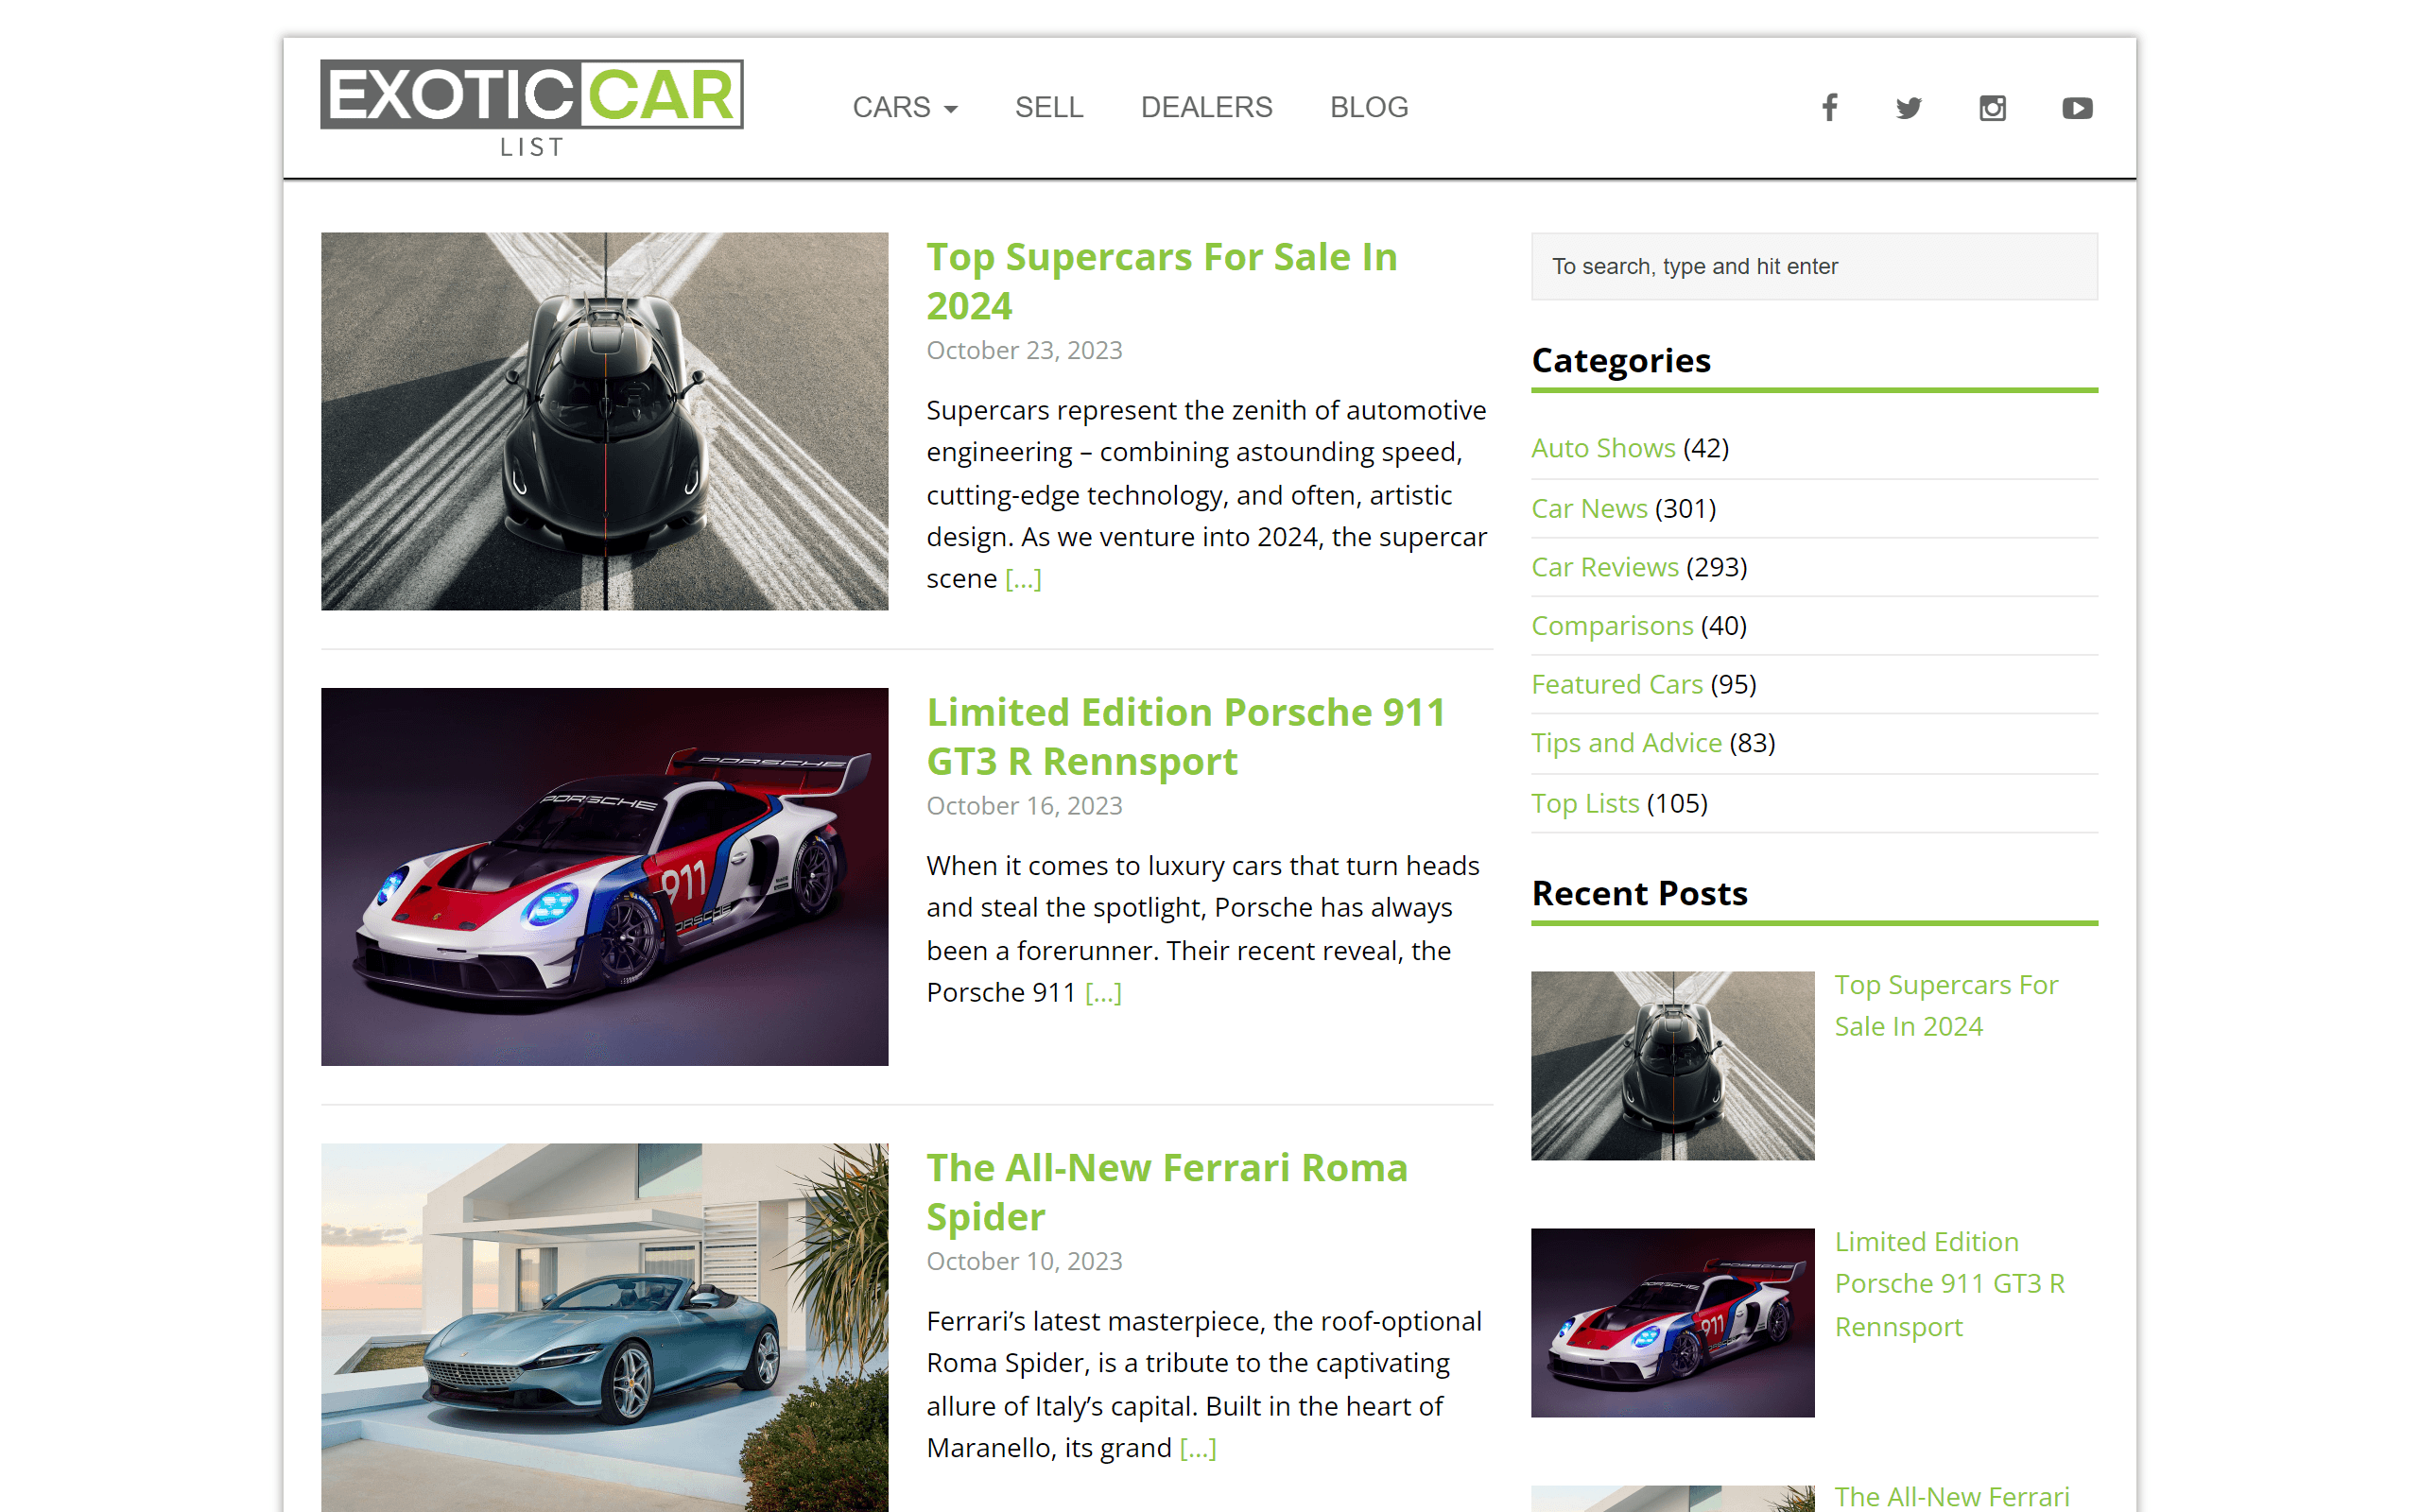Visit the Instagram account icon
Viewport: 2420px width, 1512px height.
(1992, 107)
